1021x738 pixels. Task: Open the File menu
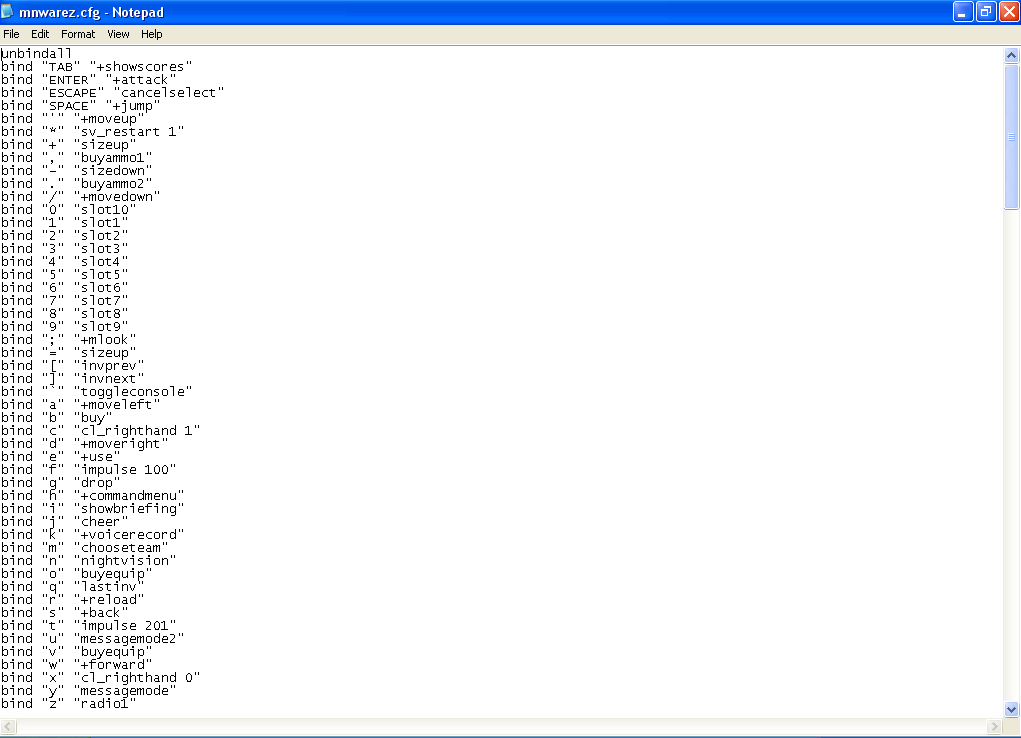coord(11,34)
